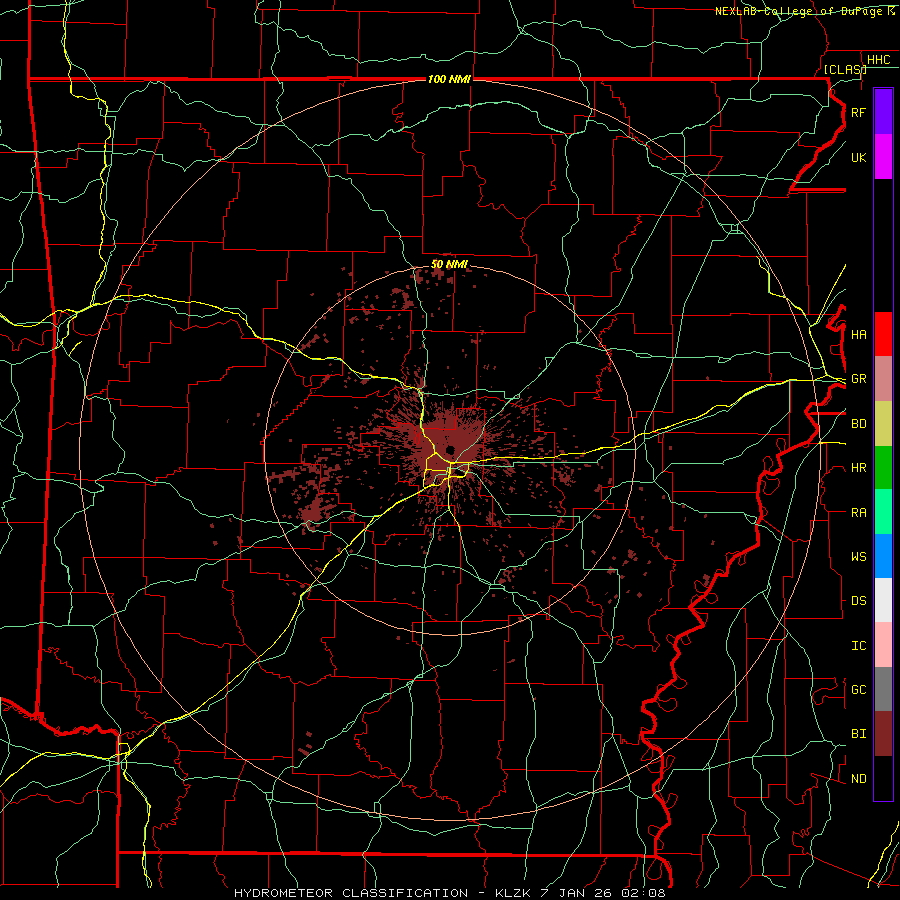Click the HA legend label
Image resolution: width=900 pixels, height=900 pixels.
pos(858,334)
